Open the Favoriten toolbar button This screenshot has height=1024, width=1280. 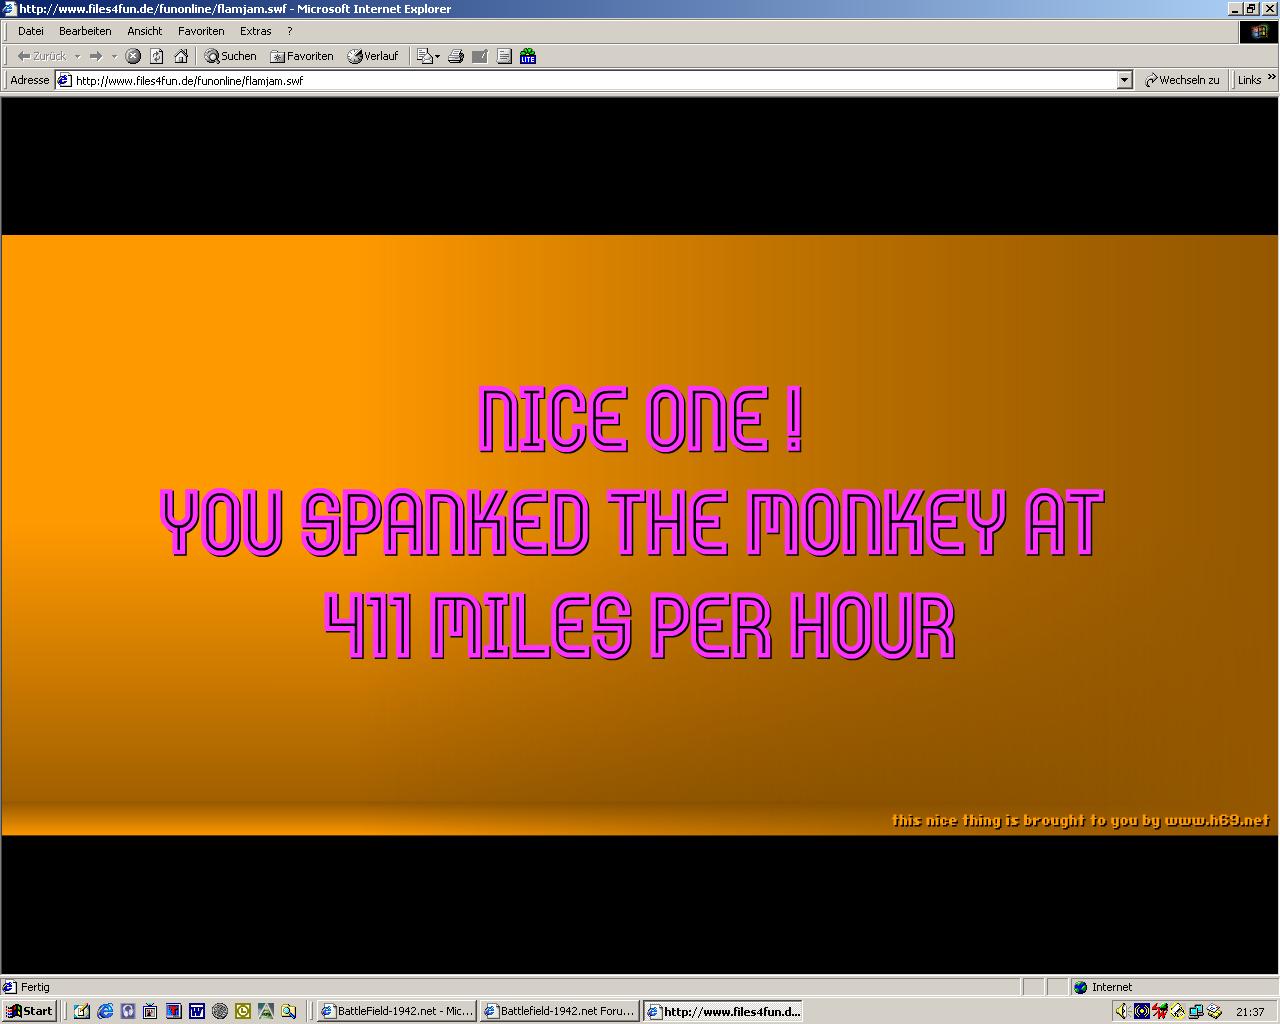(302, 56)
